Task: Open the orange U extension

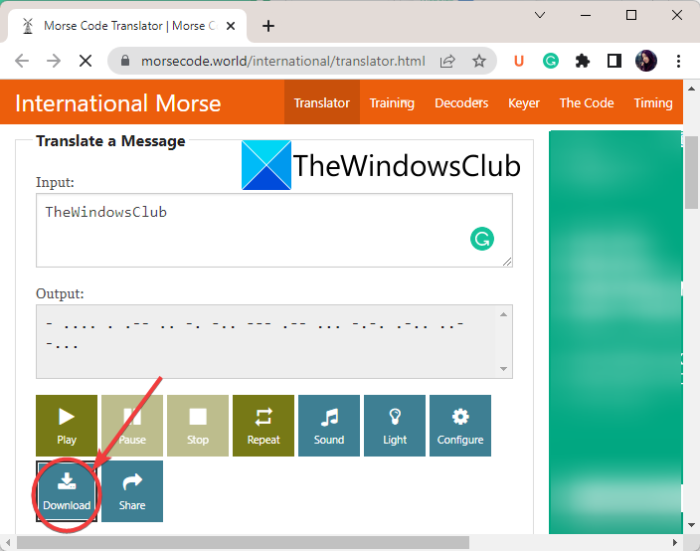Action: point(519,61)
